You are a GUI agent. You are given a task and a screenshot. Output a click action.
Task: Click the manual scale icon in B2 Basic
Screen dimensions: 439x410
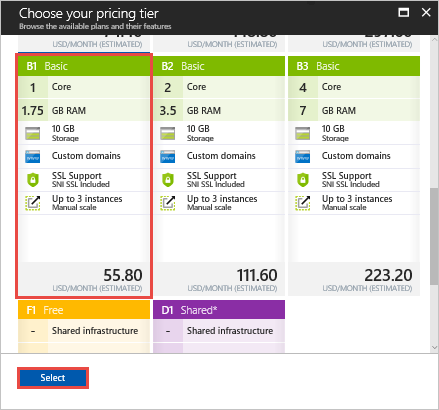[x=168, y=203]
